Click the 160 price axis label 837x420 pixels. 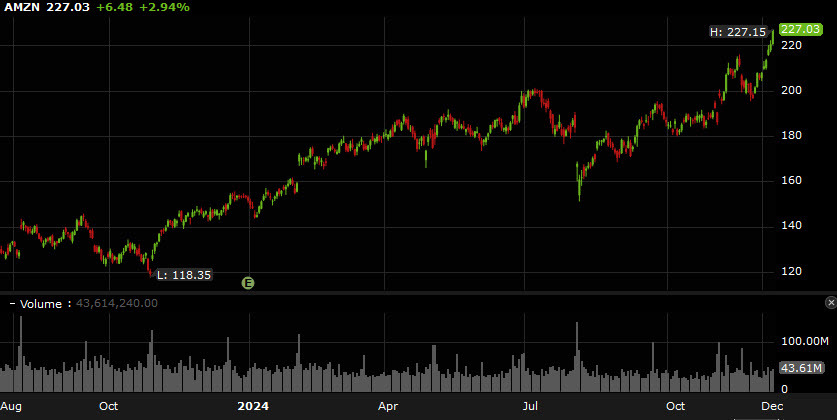pos(791,180)
